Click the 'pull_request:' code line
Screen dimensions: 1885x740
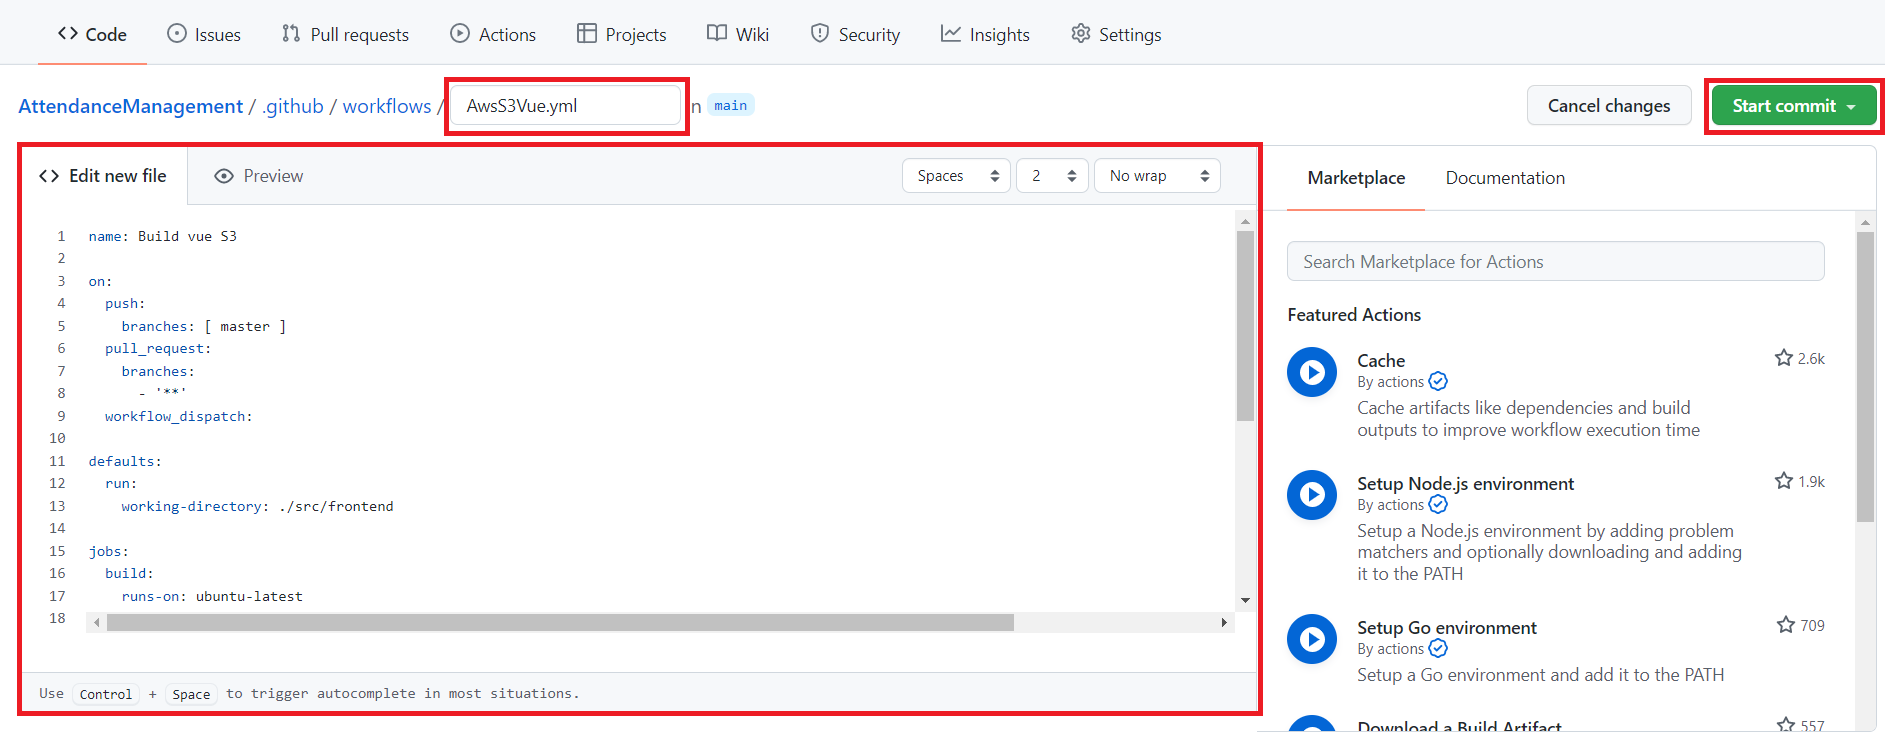pos(158,348)
